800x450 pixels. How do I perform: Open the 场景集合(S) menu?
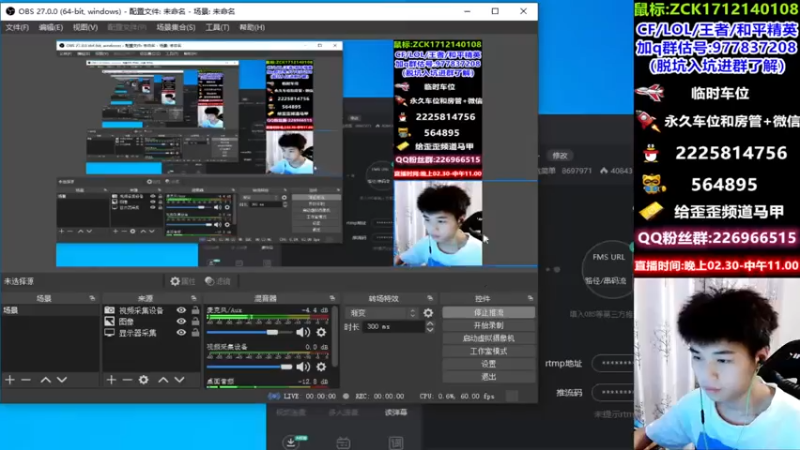pyautogui.click(x=176, y=27)
